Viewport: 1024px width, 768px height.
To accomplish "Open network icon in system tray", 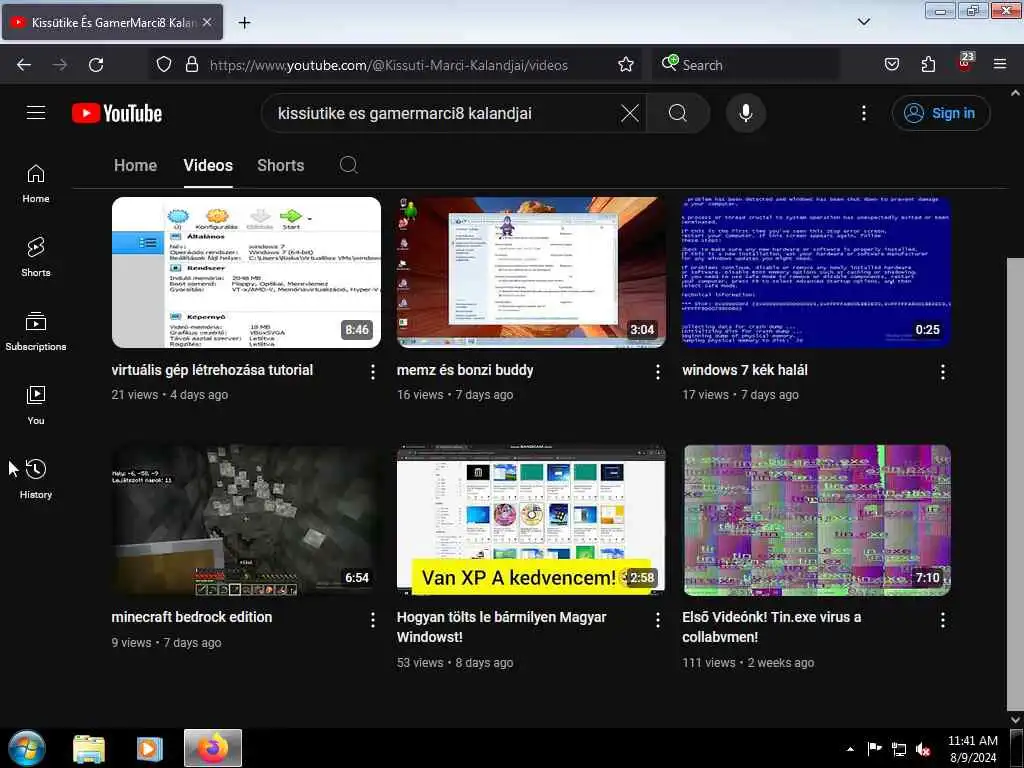I will tap(899, 749).
